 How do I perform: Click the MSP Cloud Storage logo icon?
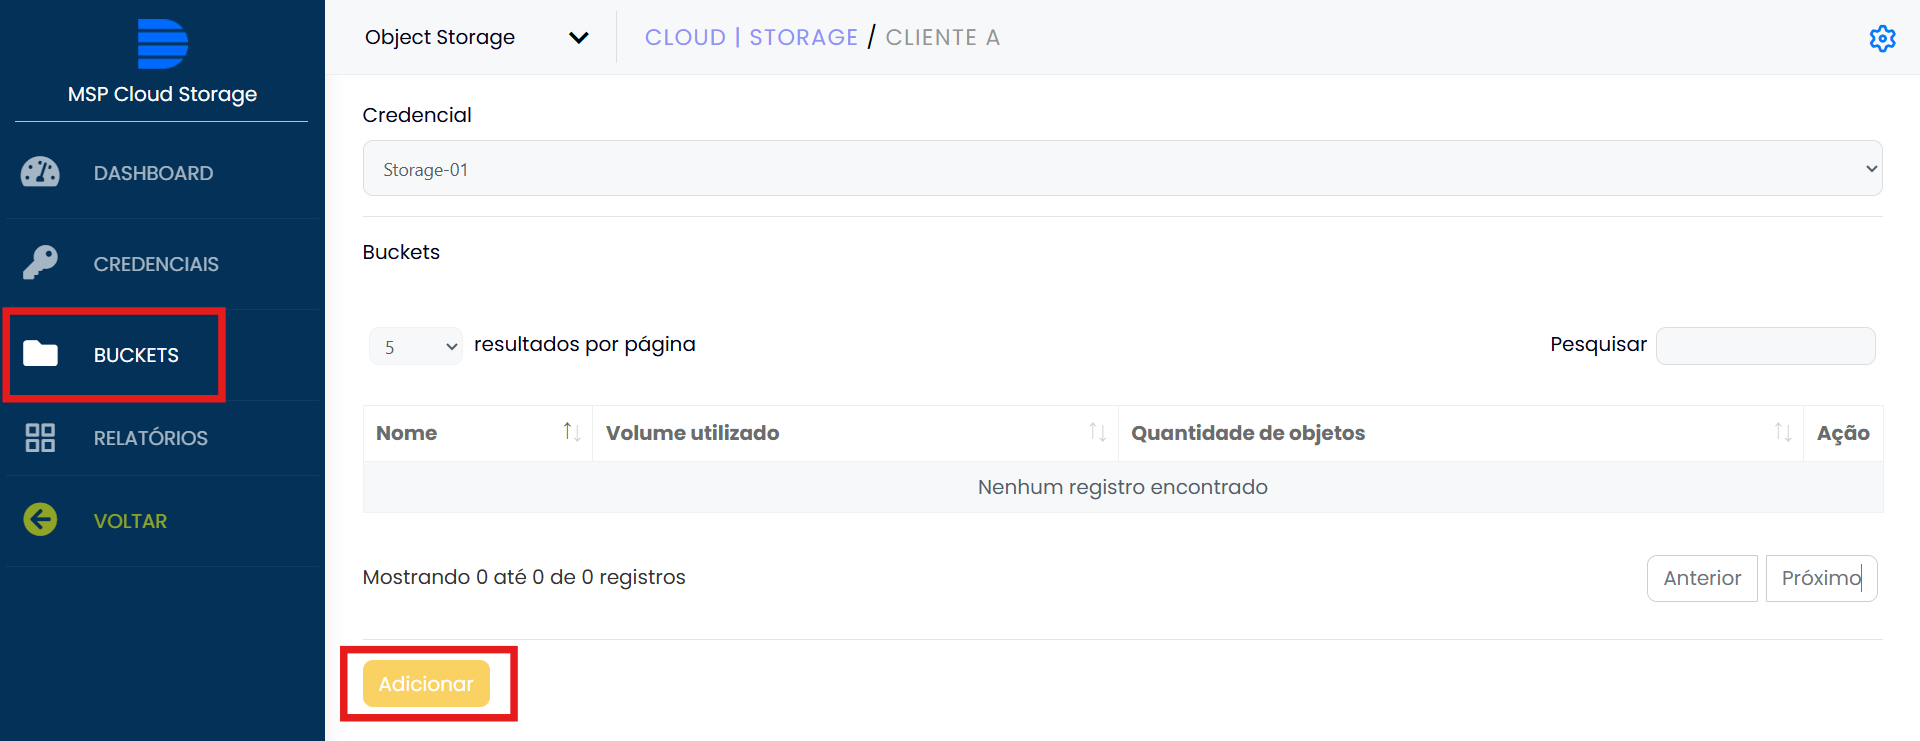coord(162,44)
